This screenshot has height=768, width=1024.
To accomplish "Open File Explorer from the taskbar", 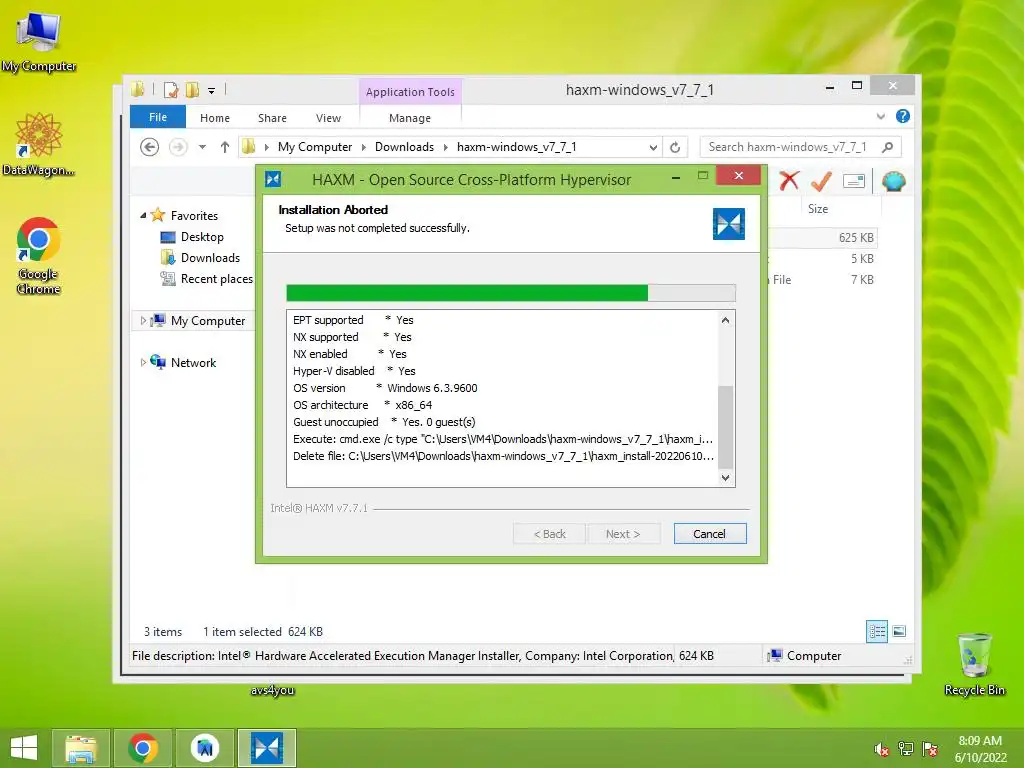I will click(x=80, y=748).
